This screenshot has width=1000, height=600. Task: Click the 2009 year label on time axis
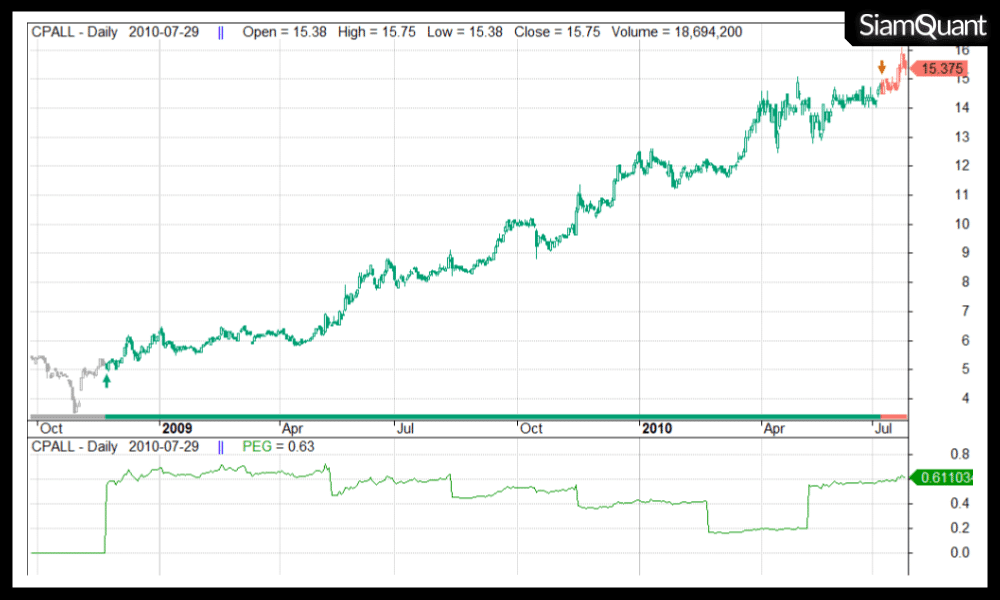click(x=177, y=428)
